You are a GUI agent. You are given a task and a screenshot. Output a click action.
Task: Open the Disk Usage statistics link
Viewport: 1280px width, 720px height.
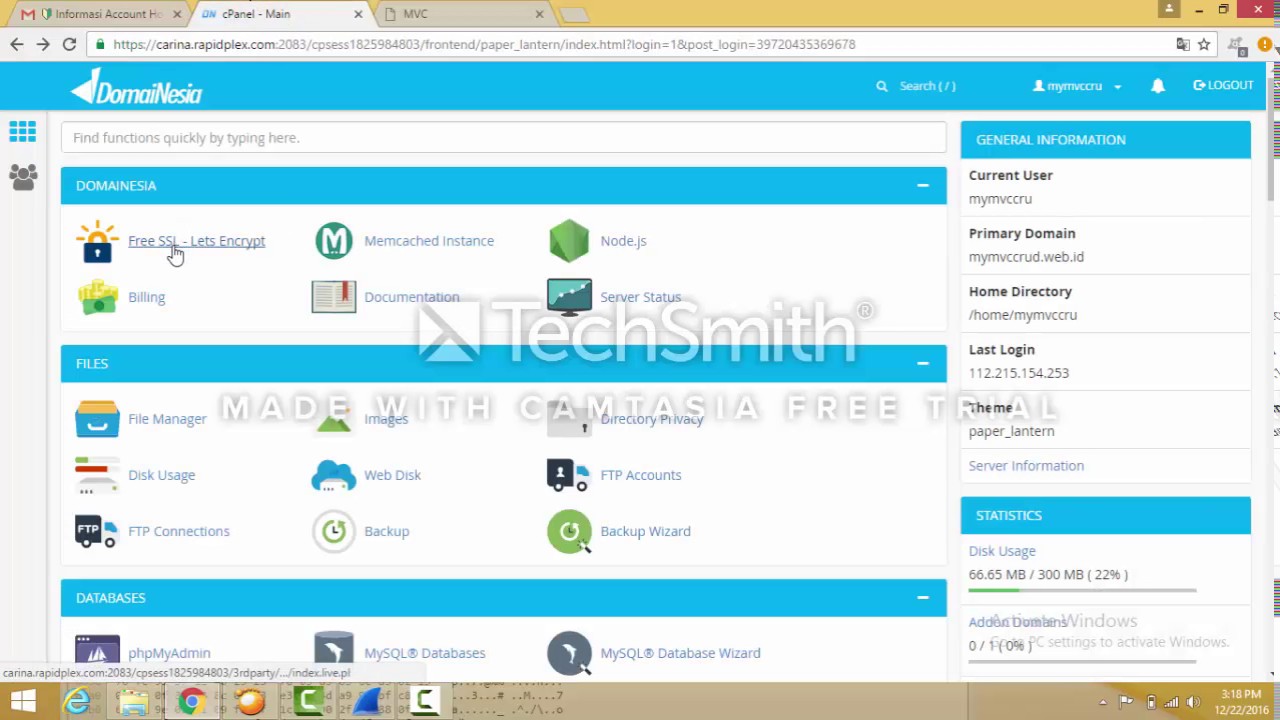click(x=1002, y=551)
